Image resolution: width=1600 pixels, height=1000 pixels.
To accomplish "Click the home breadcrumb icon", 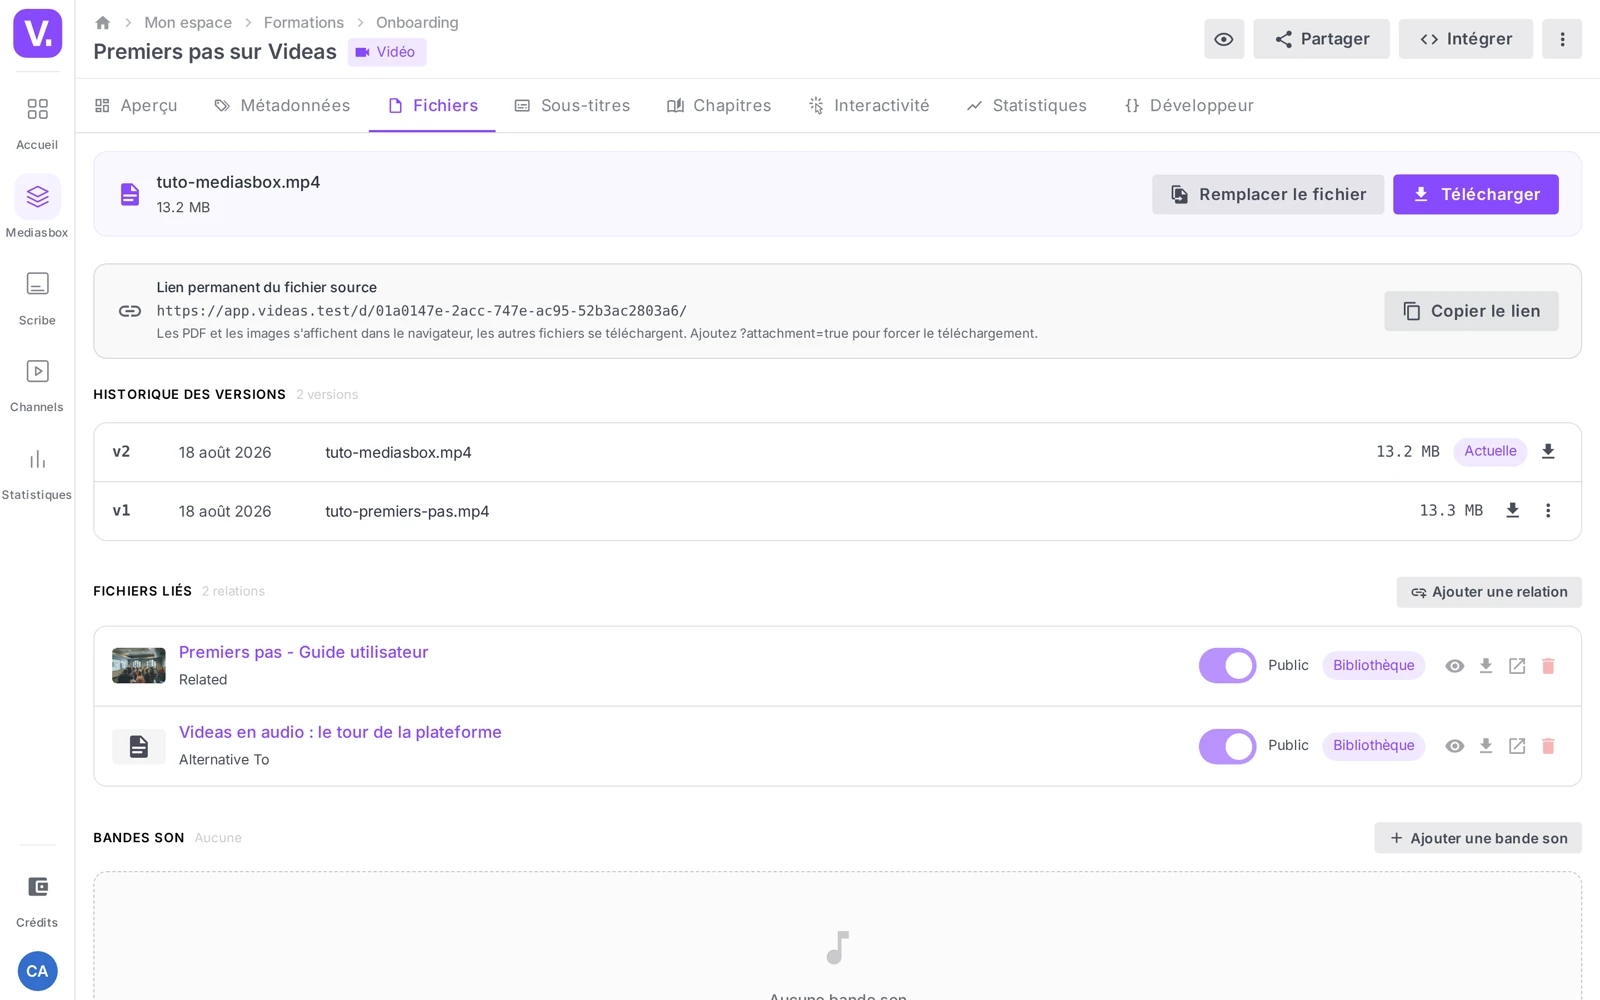I will click(x=102, y=22).
